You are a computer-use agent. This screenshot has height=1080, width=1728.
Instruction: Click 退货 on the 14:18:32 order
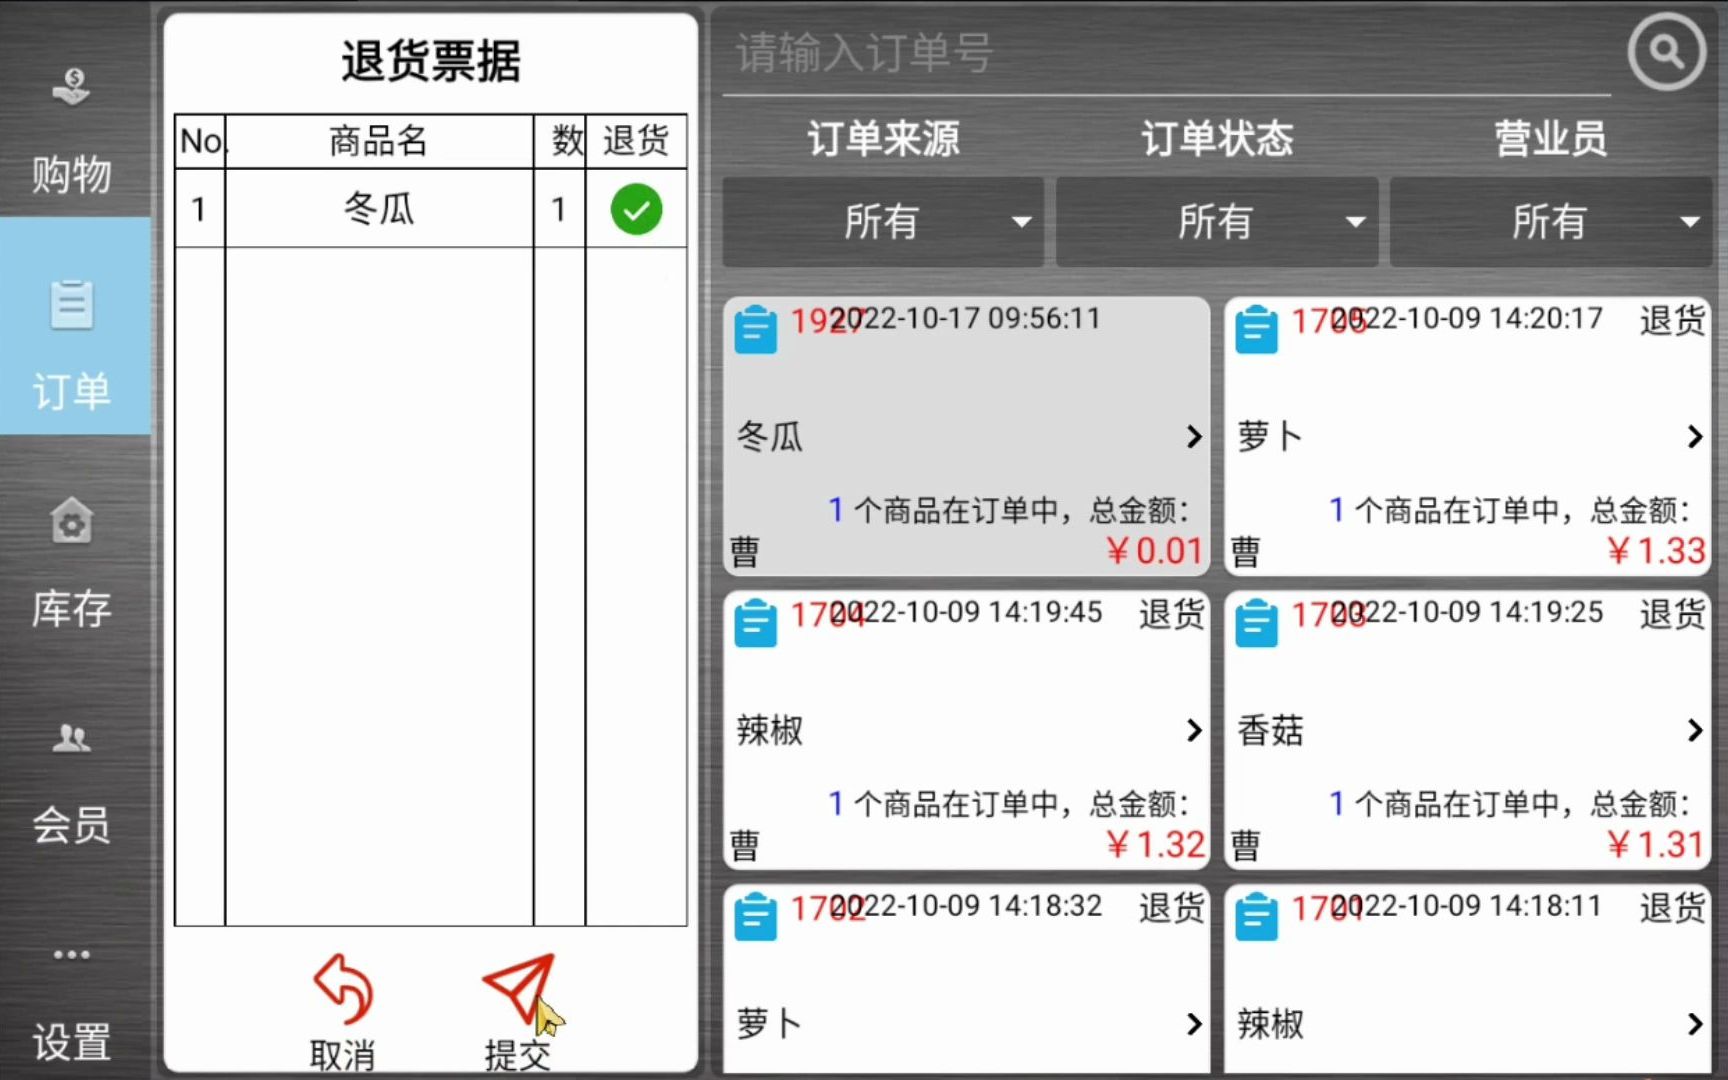(x=1171, y=908)
